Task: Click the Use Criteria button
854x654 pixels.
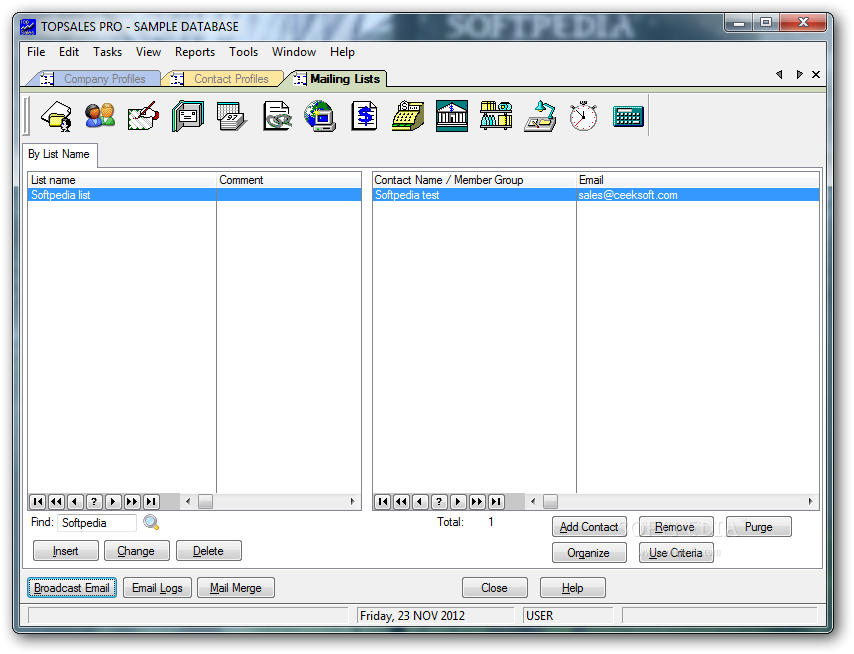Action: (x=676, y=553)
